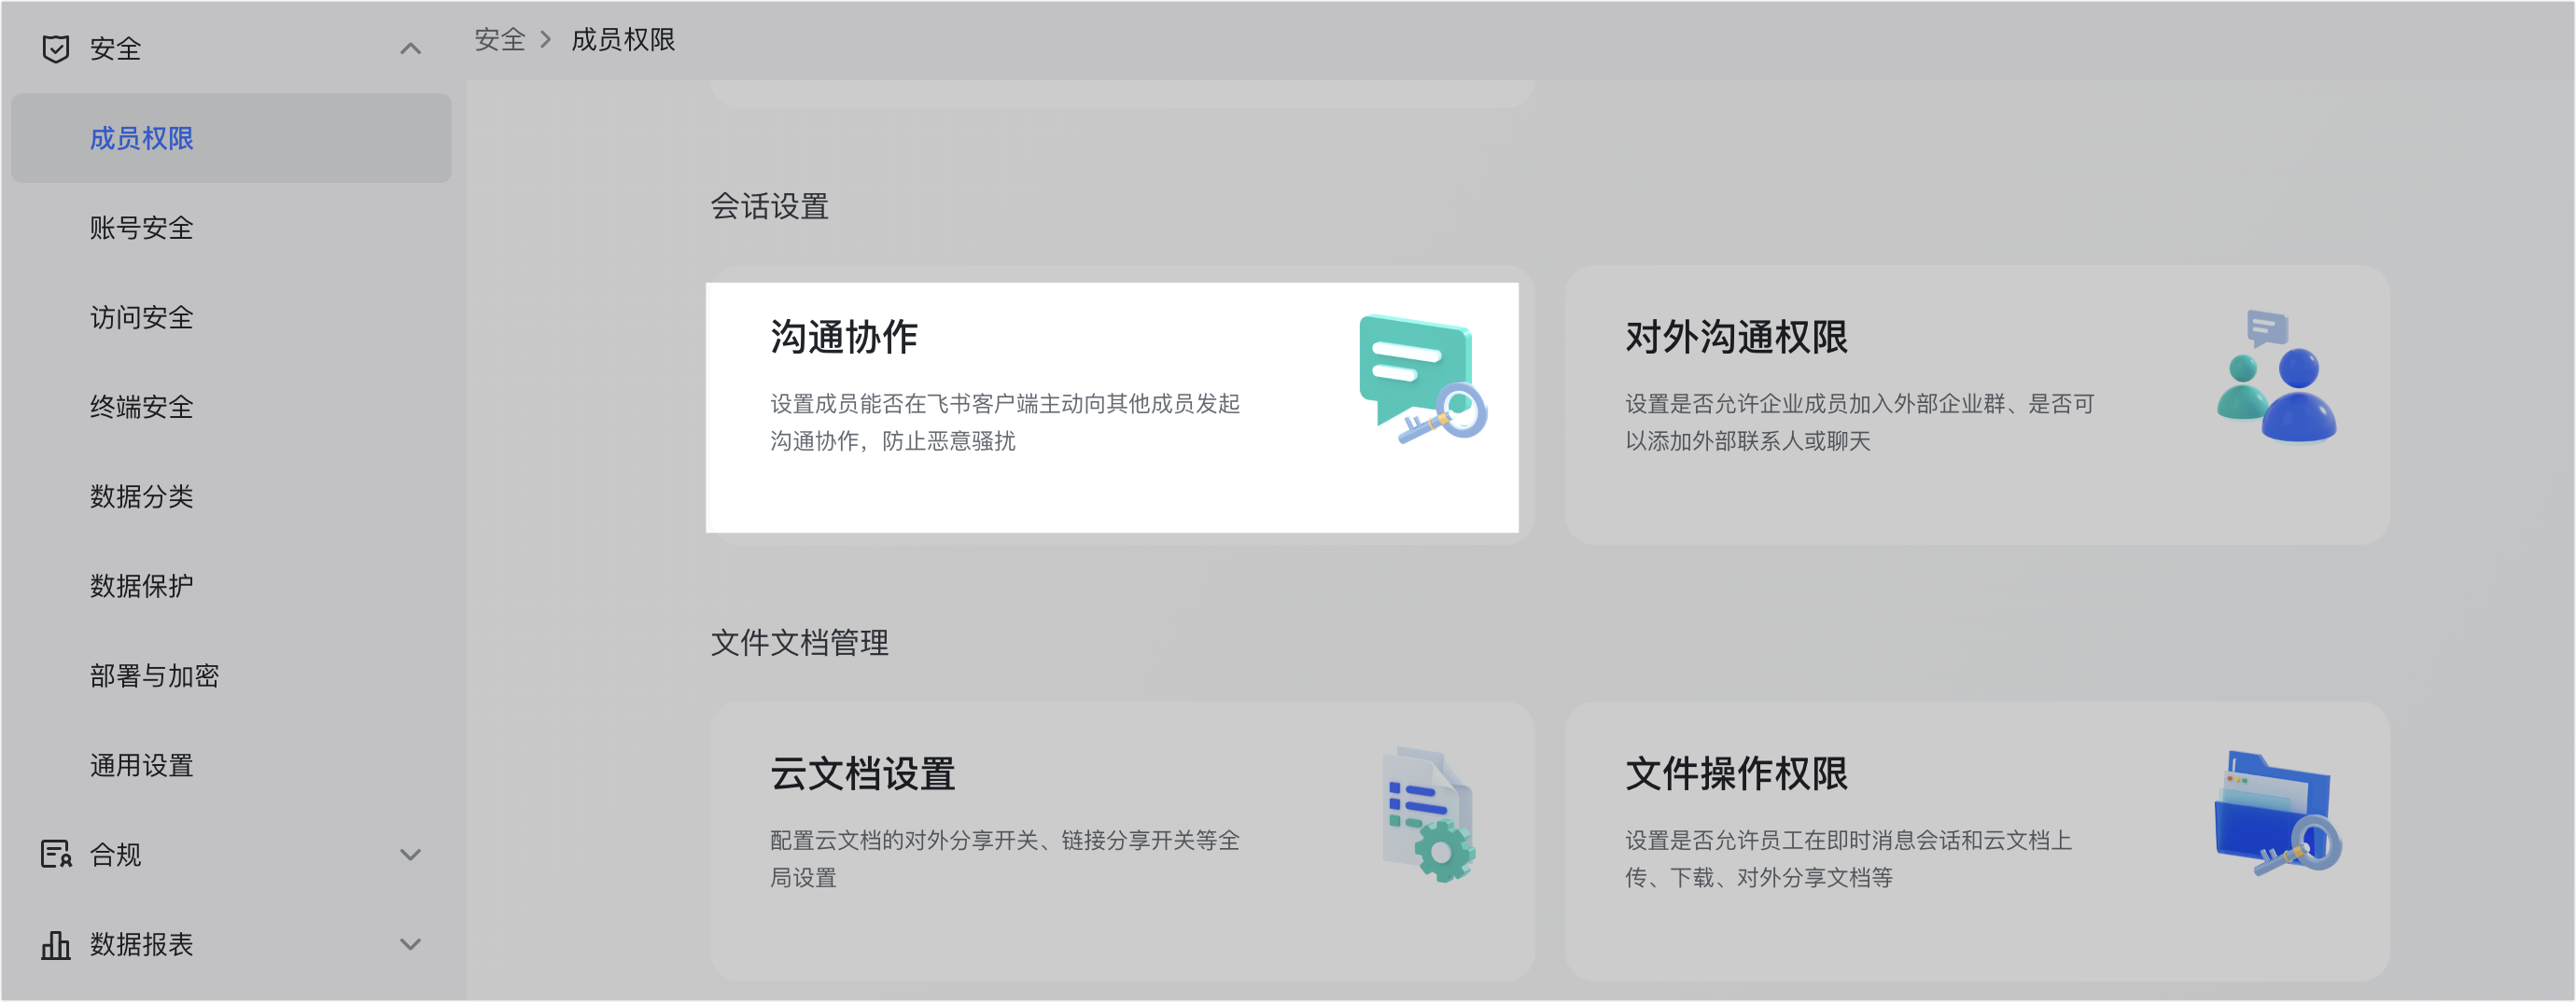Click 成员权限 in the breadcrumb

[623, 40]
